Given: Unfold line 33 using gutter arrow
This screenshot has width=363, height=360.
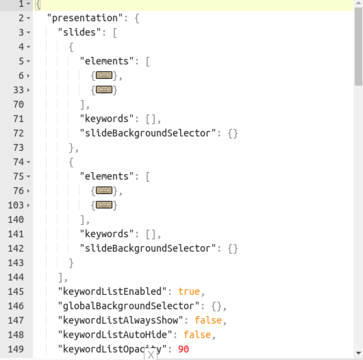Looking at the screenshot, I should 28,90.
